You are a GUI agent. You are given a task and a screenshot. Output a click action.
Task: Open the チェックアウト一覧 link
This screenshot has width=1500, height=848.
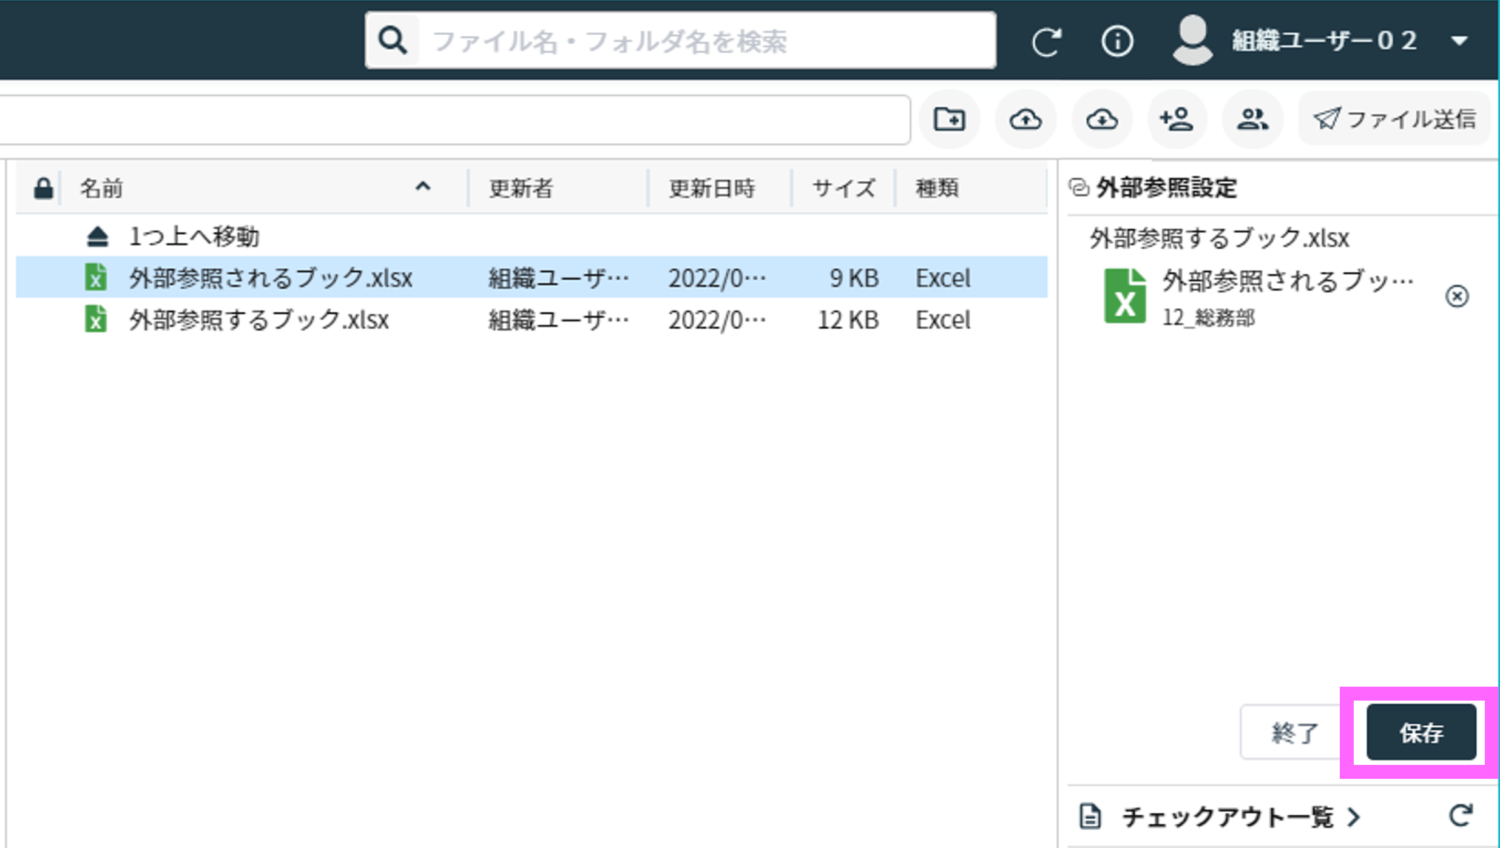click(x=1228, y=817)
